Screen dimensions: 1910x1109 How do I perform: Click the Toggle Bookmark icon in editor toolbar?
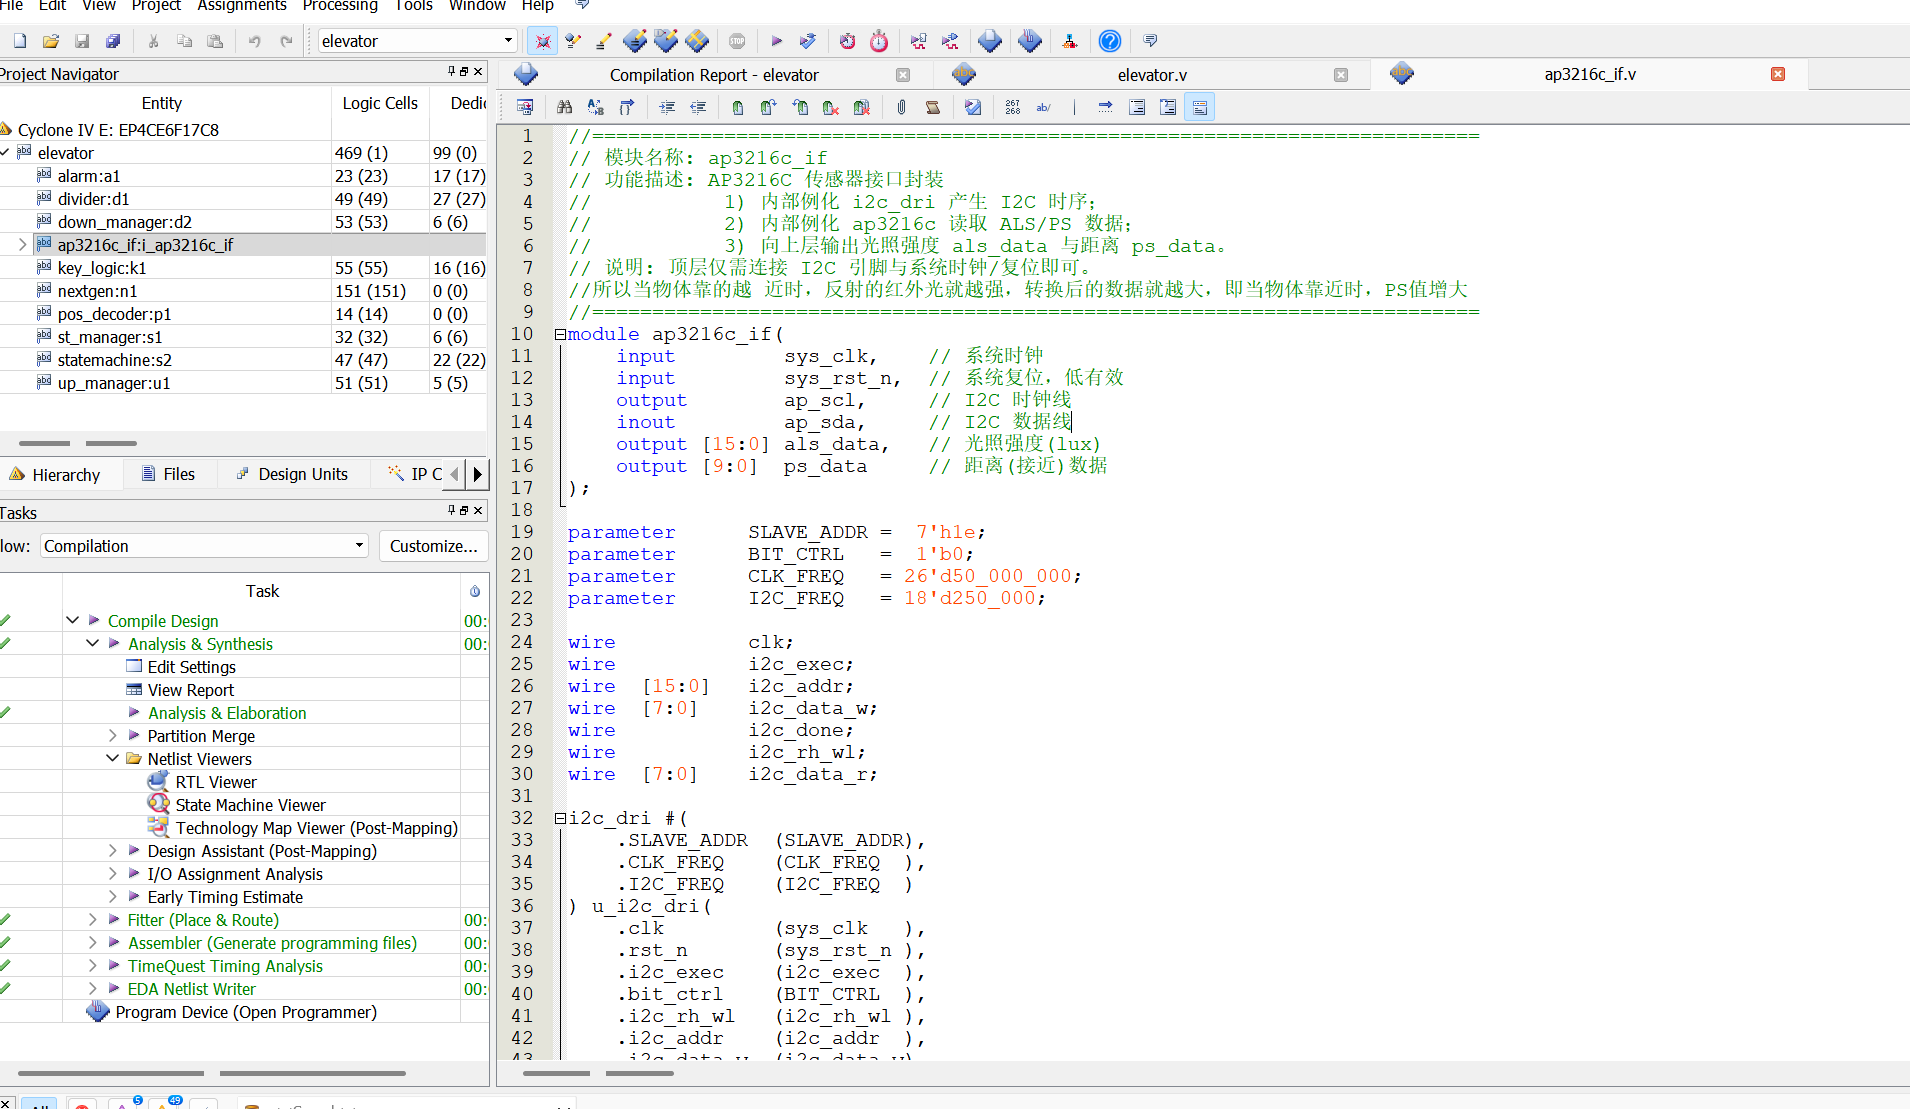click(x=737, y=107)
